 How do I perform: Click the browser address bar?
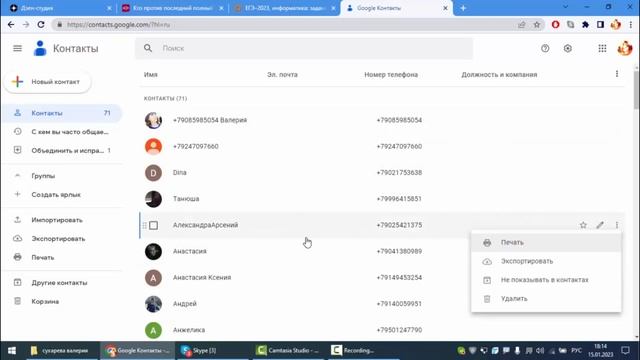point(286,24)
